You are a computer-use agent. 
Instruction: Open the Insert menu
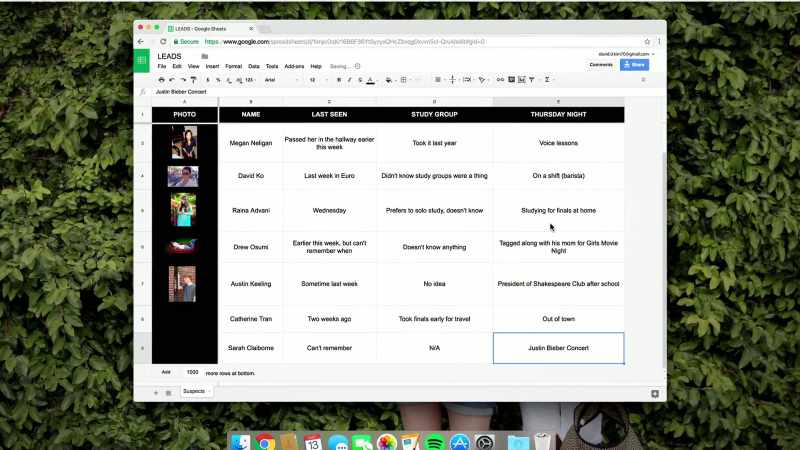212,66
